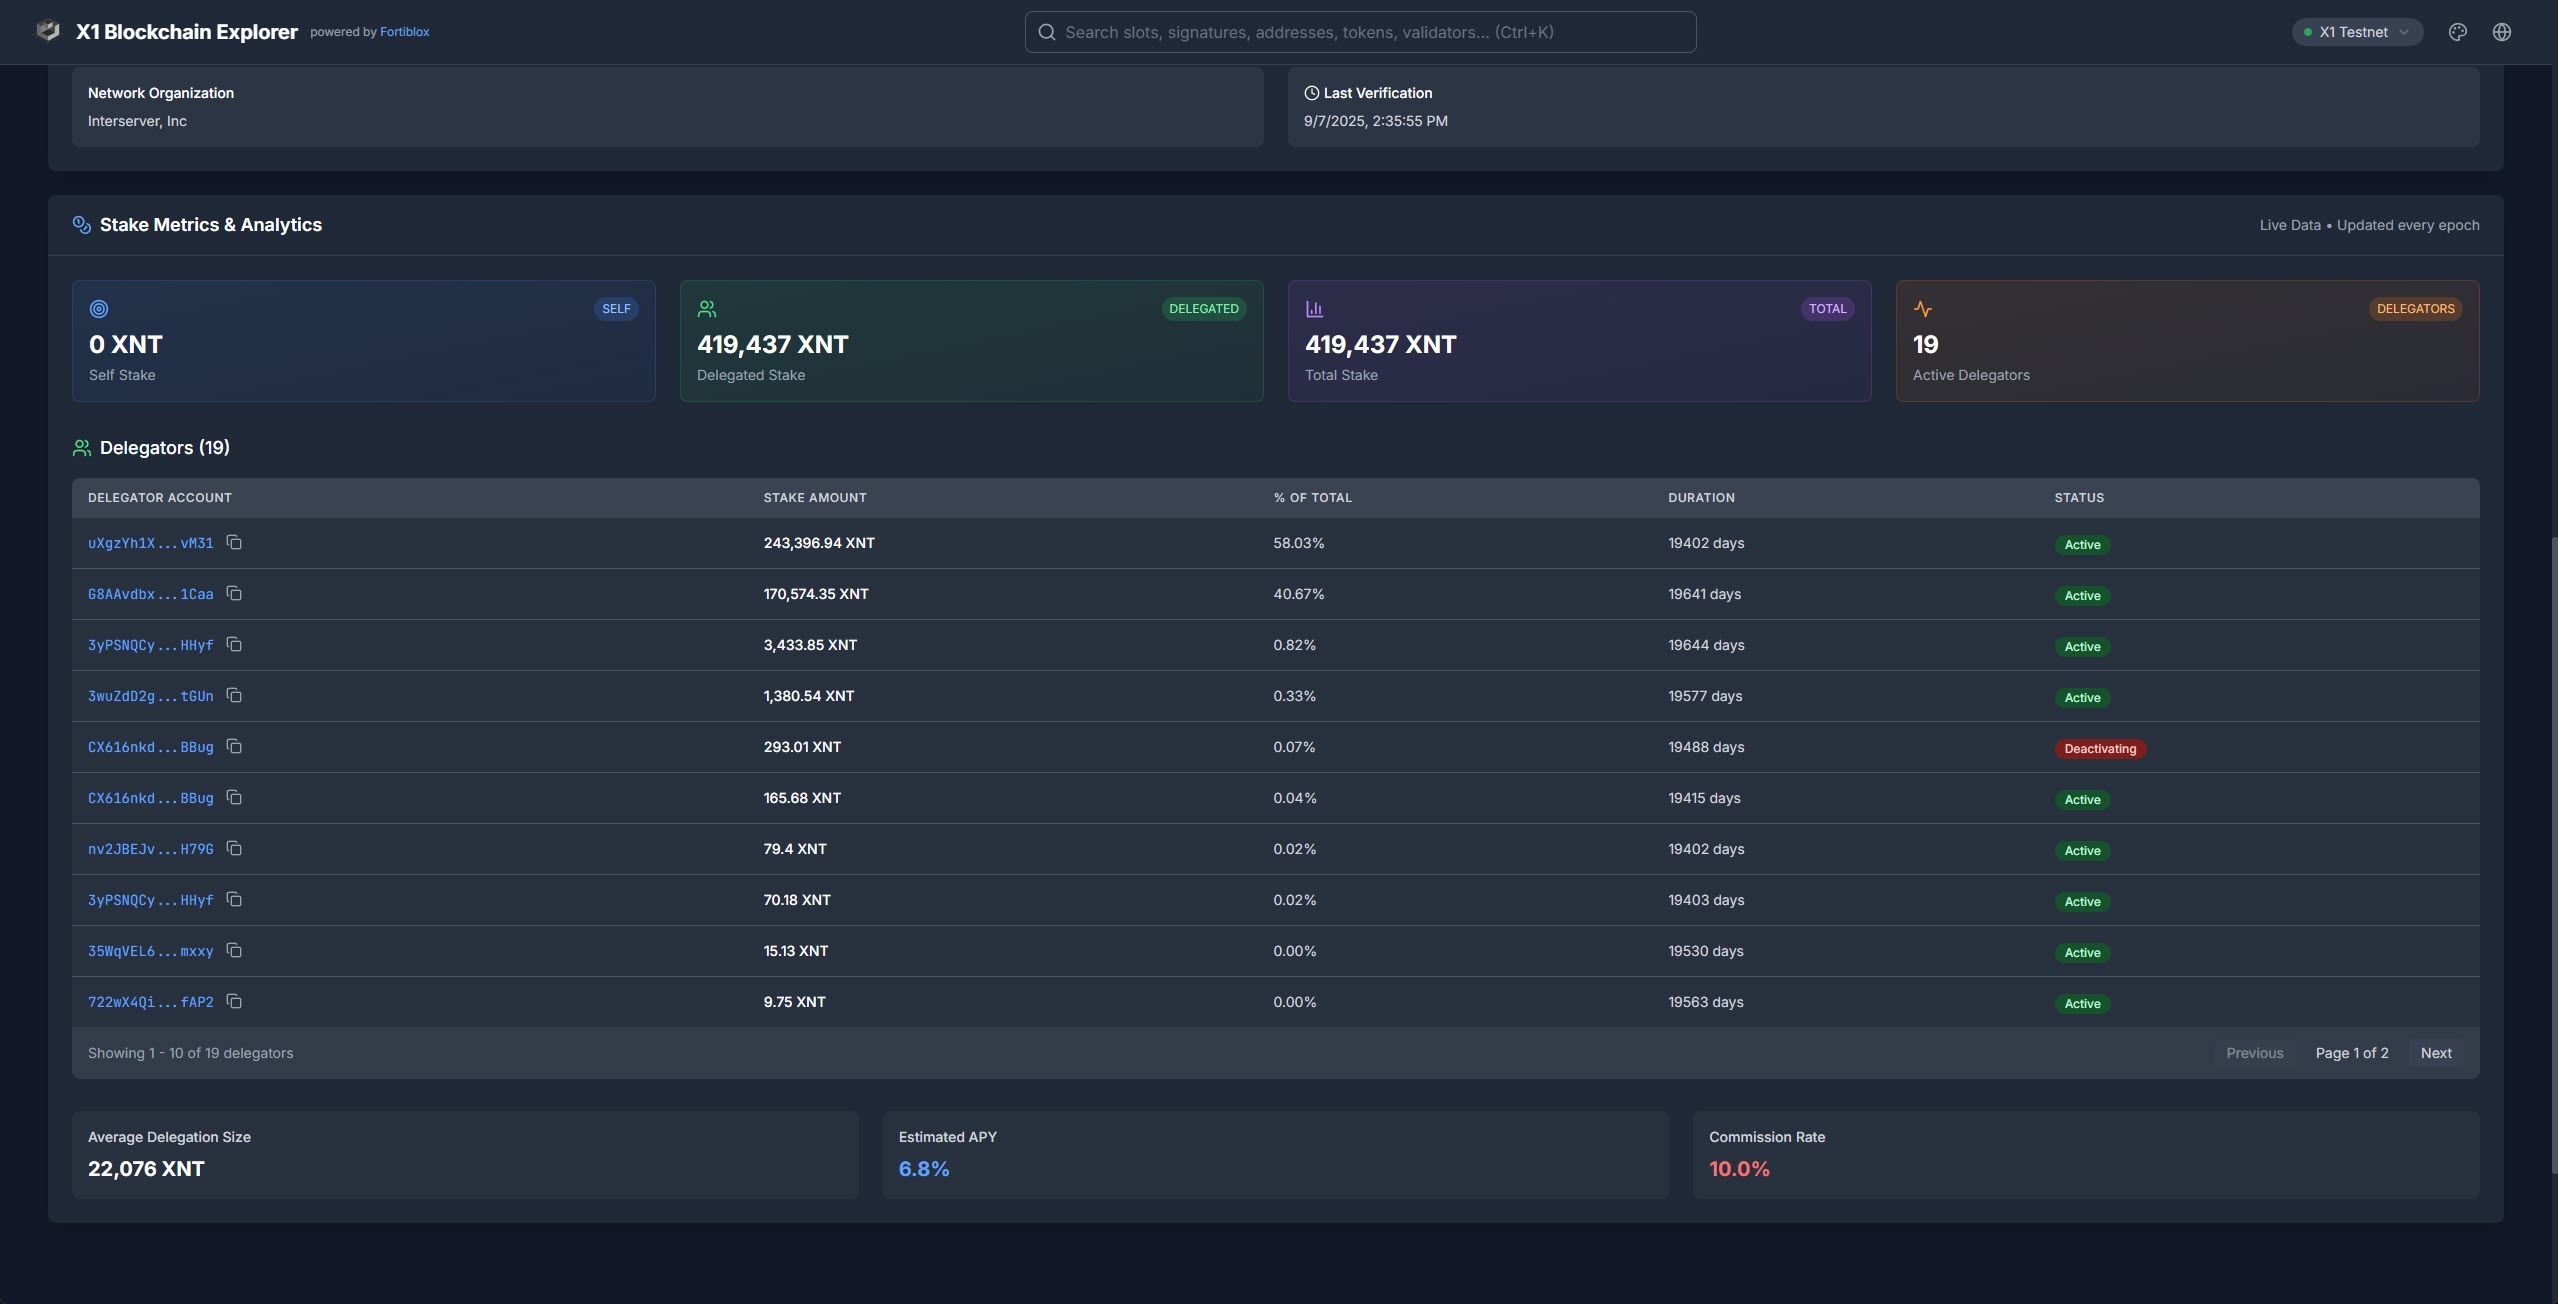
Task: Open the Fortiblox link
Action: (x=404, y=32)
